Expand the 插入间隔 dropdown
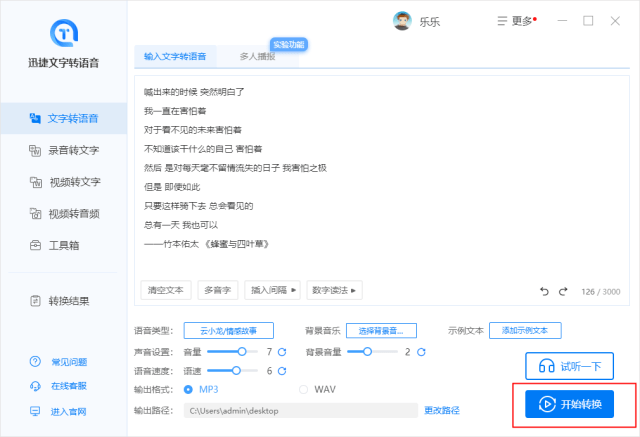The image size is (640, 437). coord(272,290)
